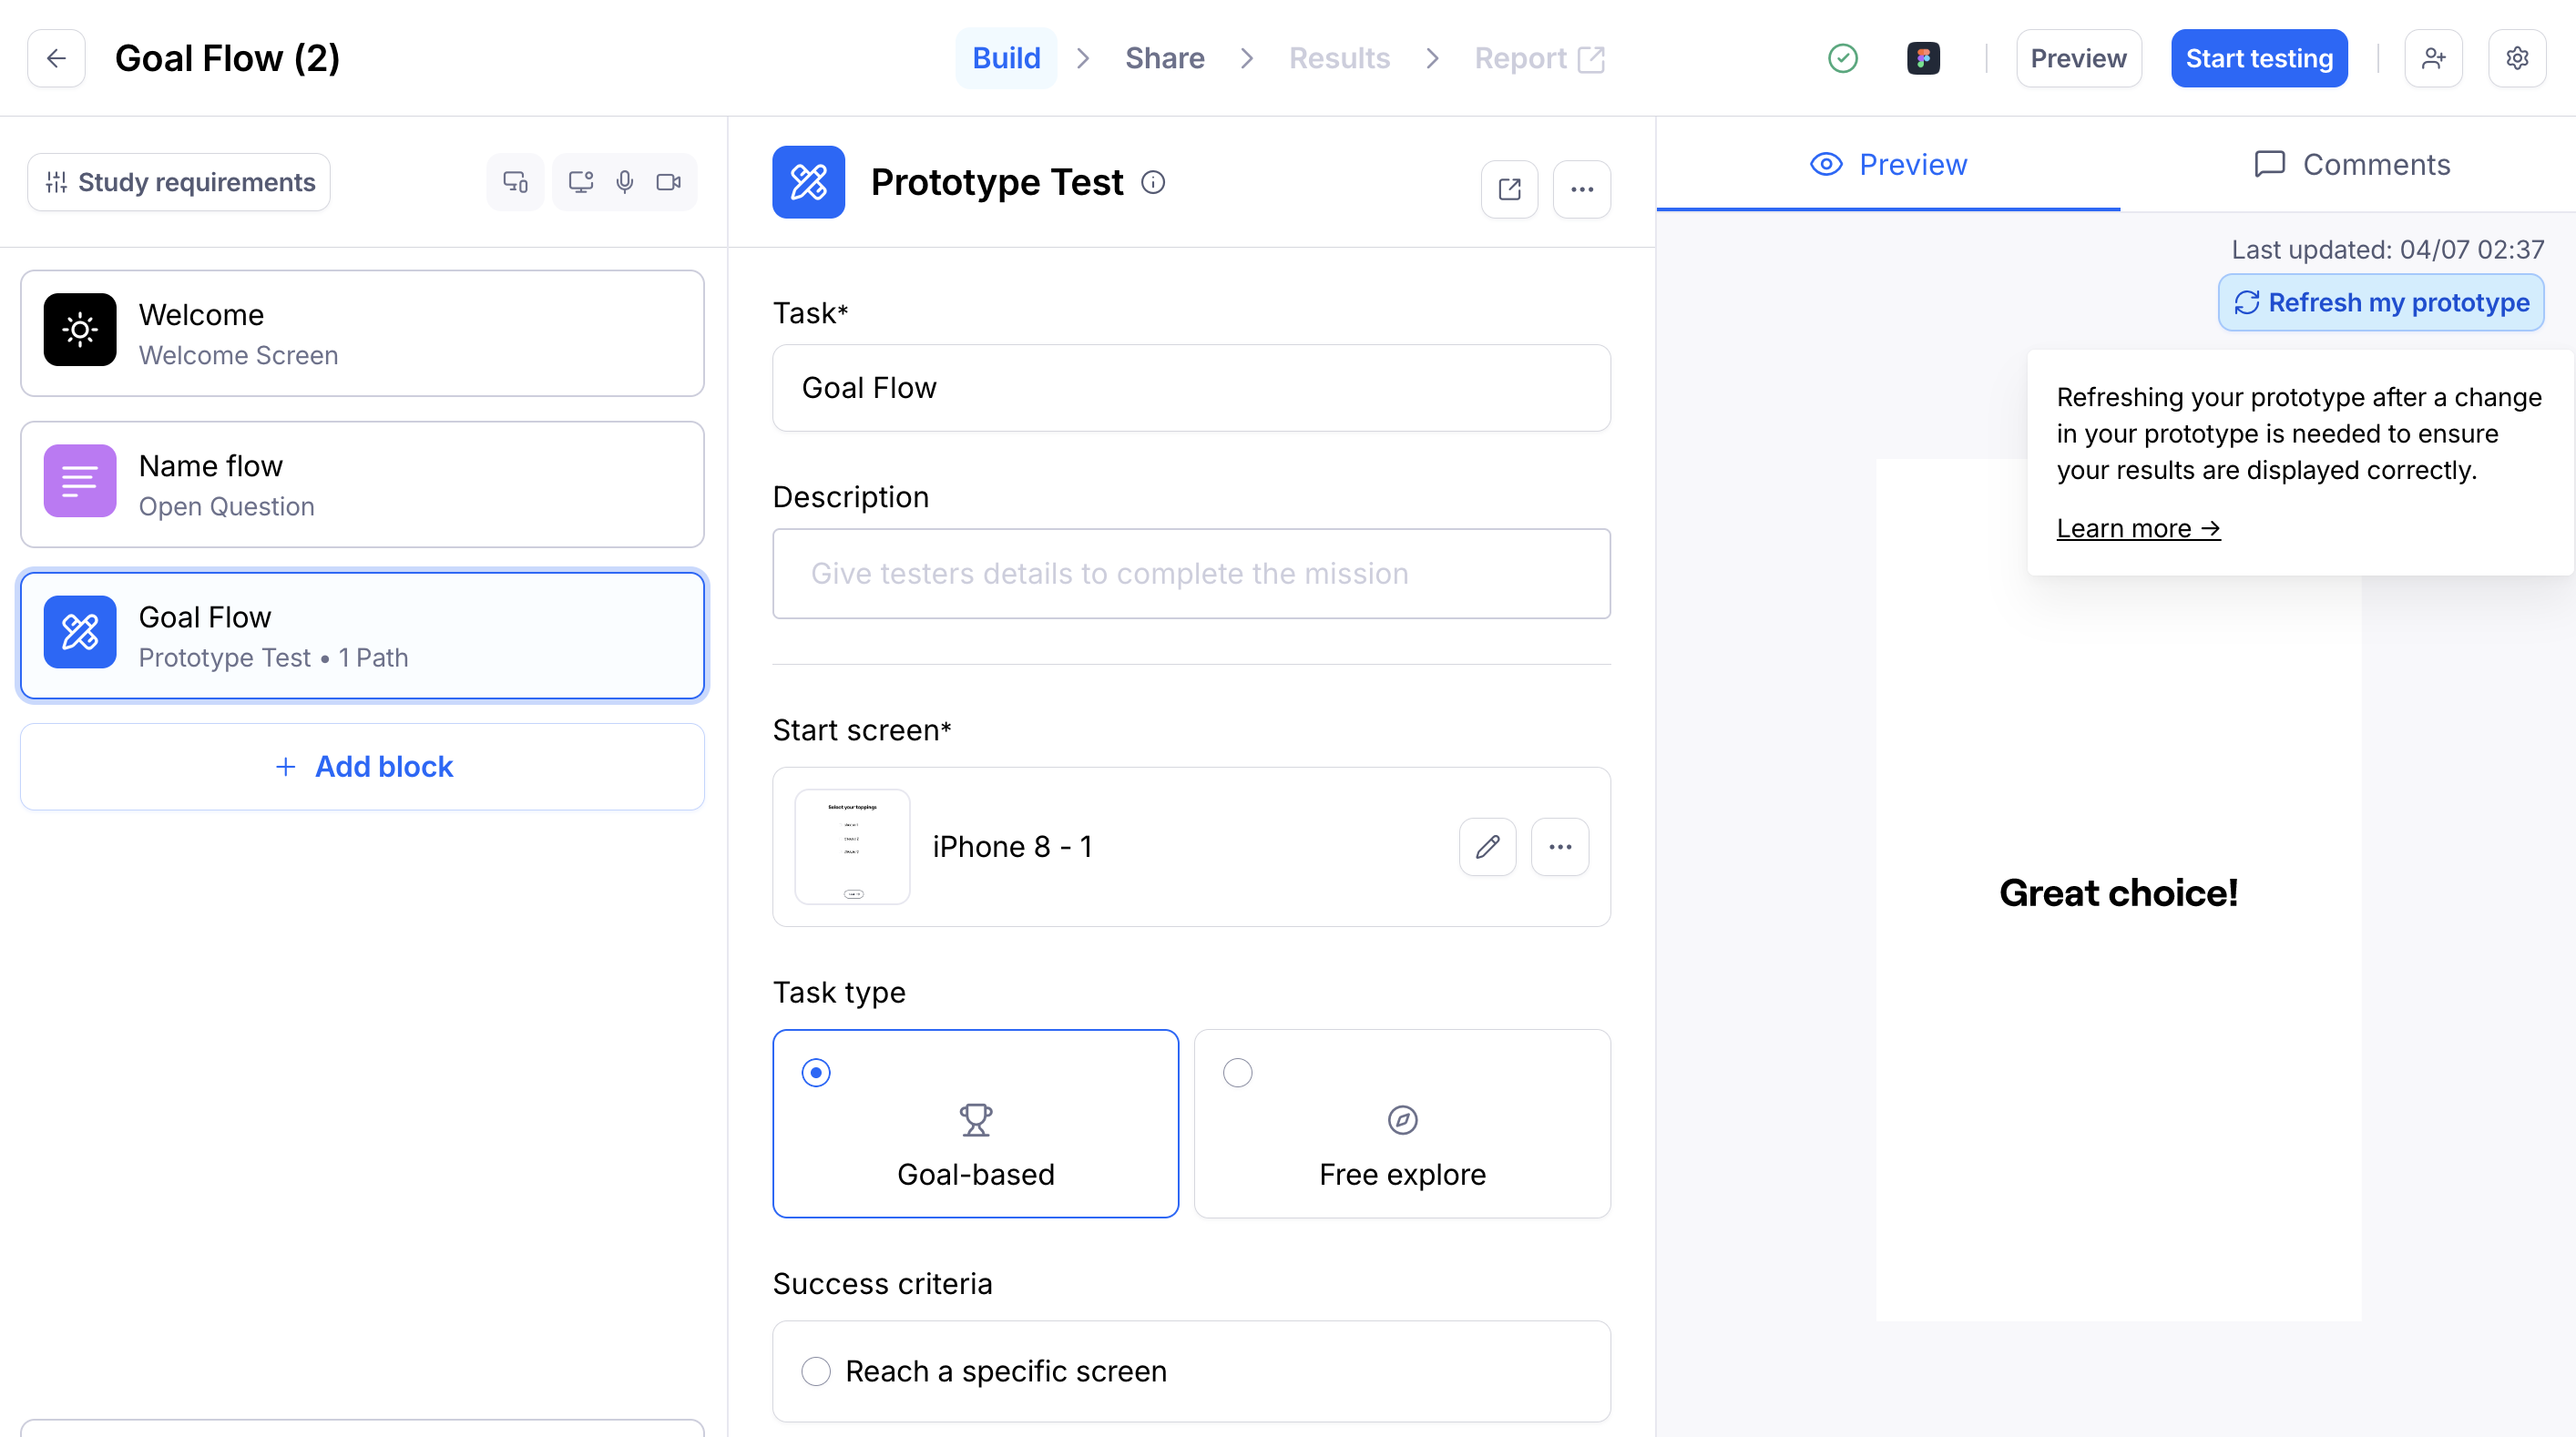Click Refresh my prototype button
Viewport: 2576px width, 1437px height.
click(2380, 302)
